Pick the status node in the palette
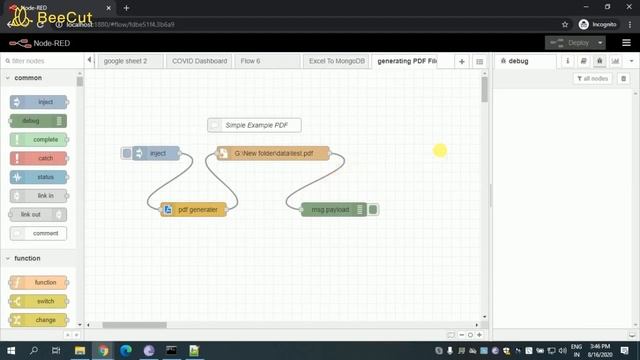 pyautogui.click(x=38, y=177)
